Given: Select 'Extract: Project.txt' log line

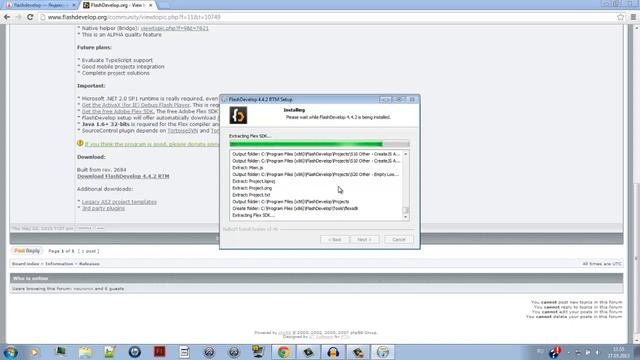Looking at the screenshot, I should pyautogui.click(x=251, y=195).
